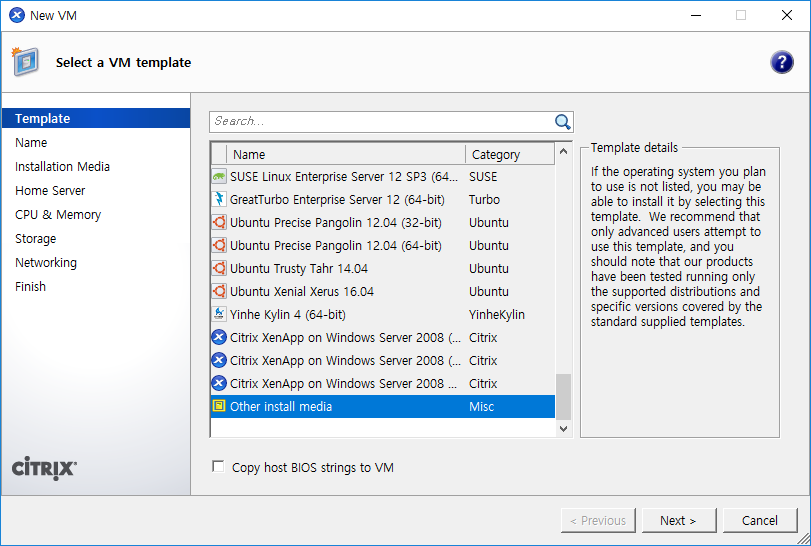This screenshot has width=811, height=546.
Task: Click the Ubuntu Trusty Tahr icon
Action: [219, 268]
